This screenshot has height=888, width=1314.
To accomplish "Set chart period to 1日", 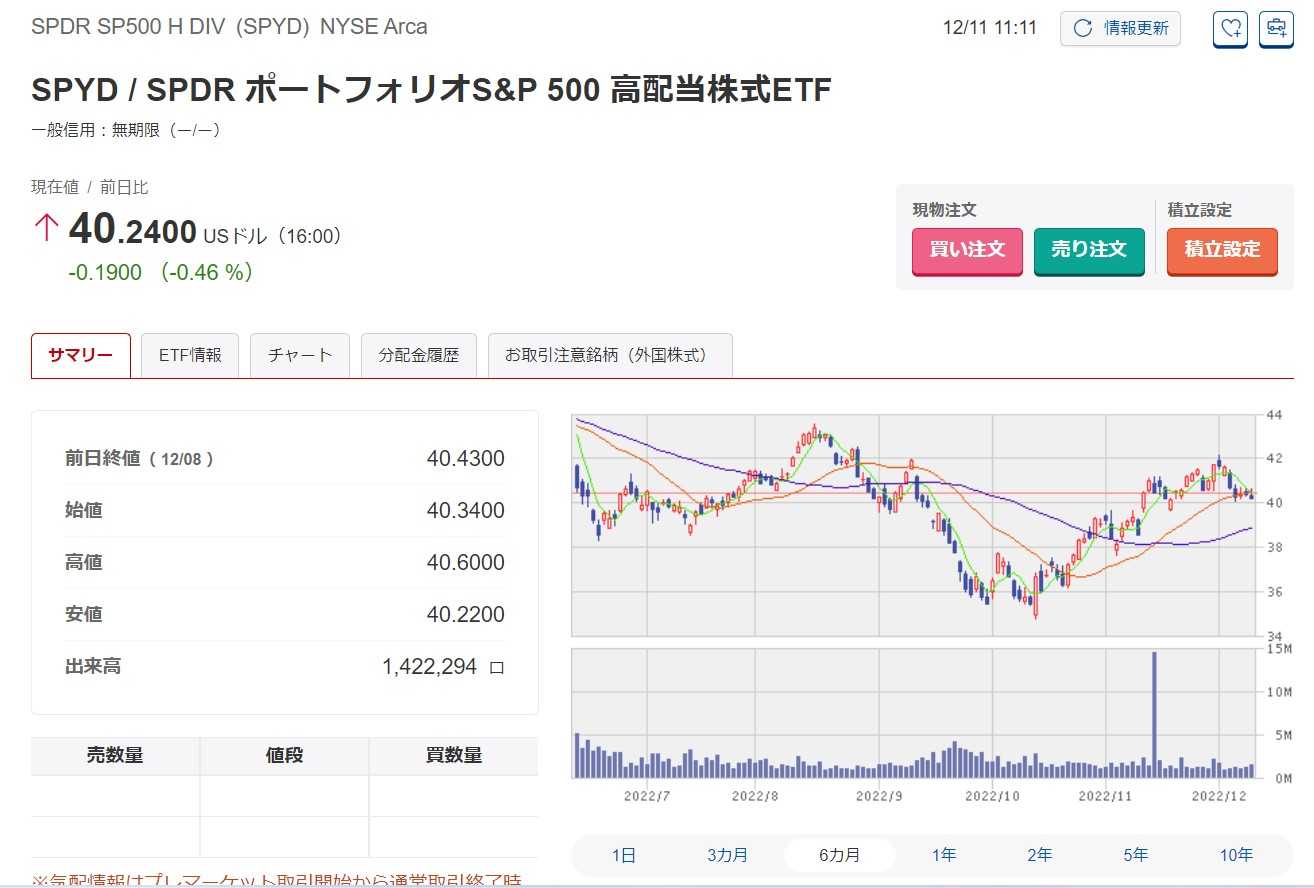I will click(x=623, y=855).
